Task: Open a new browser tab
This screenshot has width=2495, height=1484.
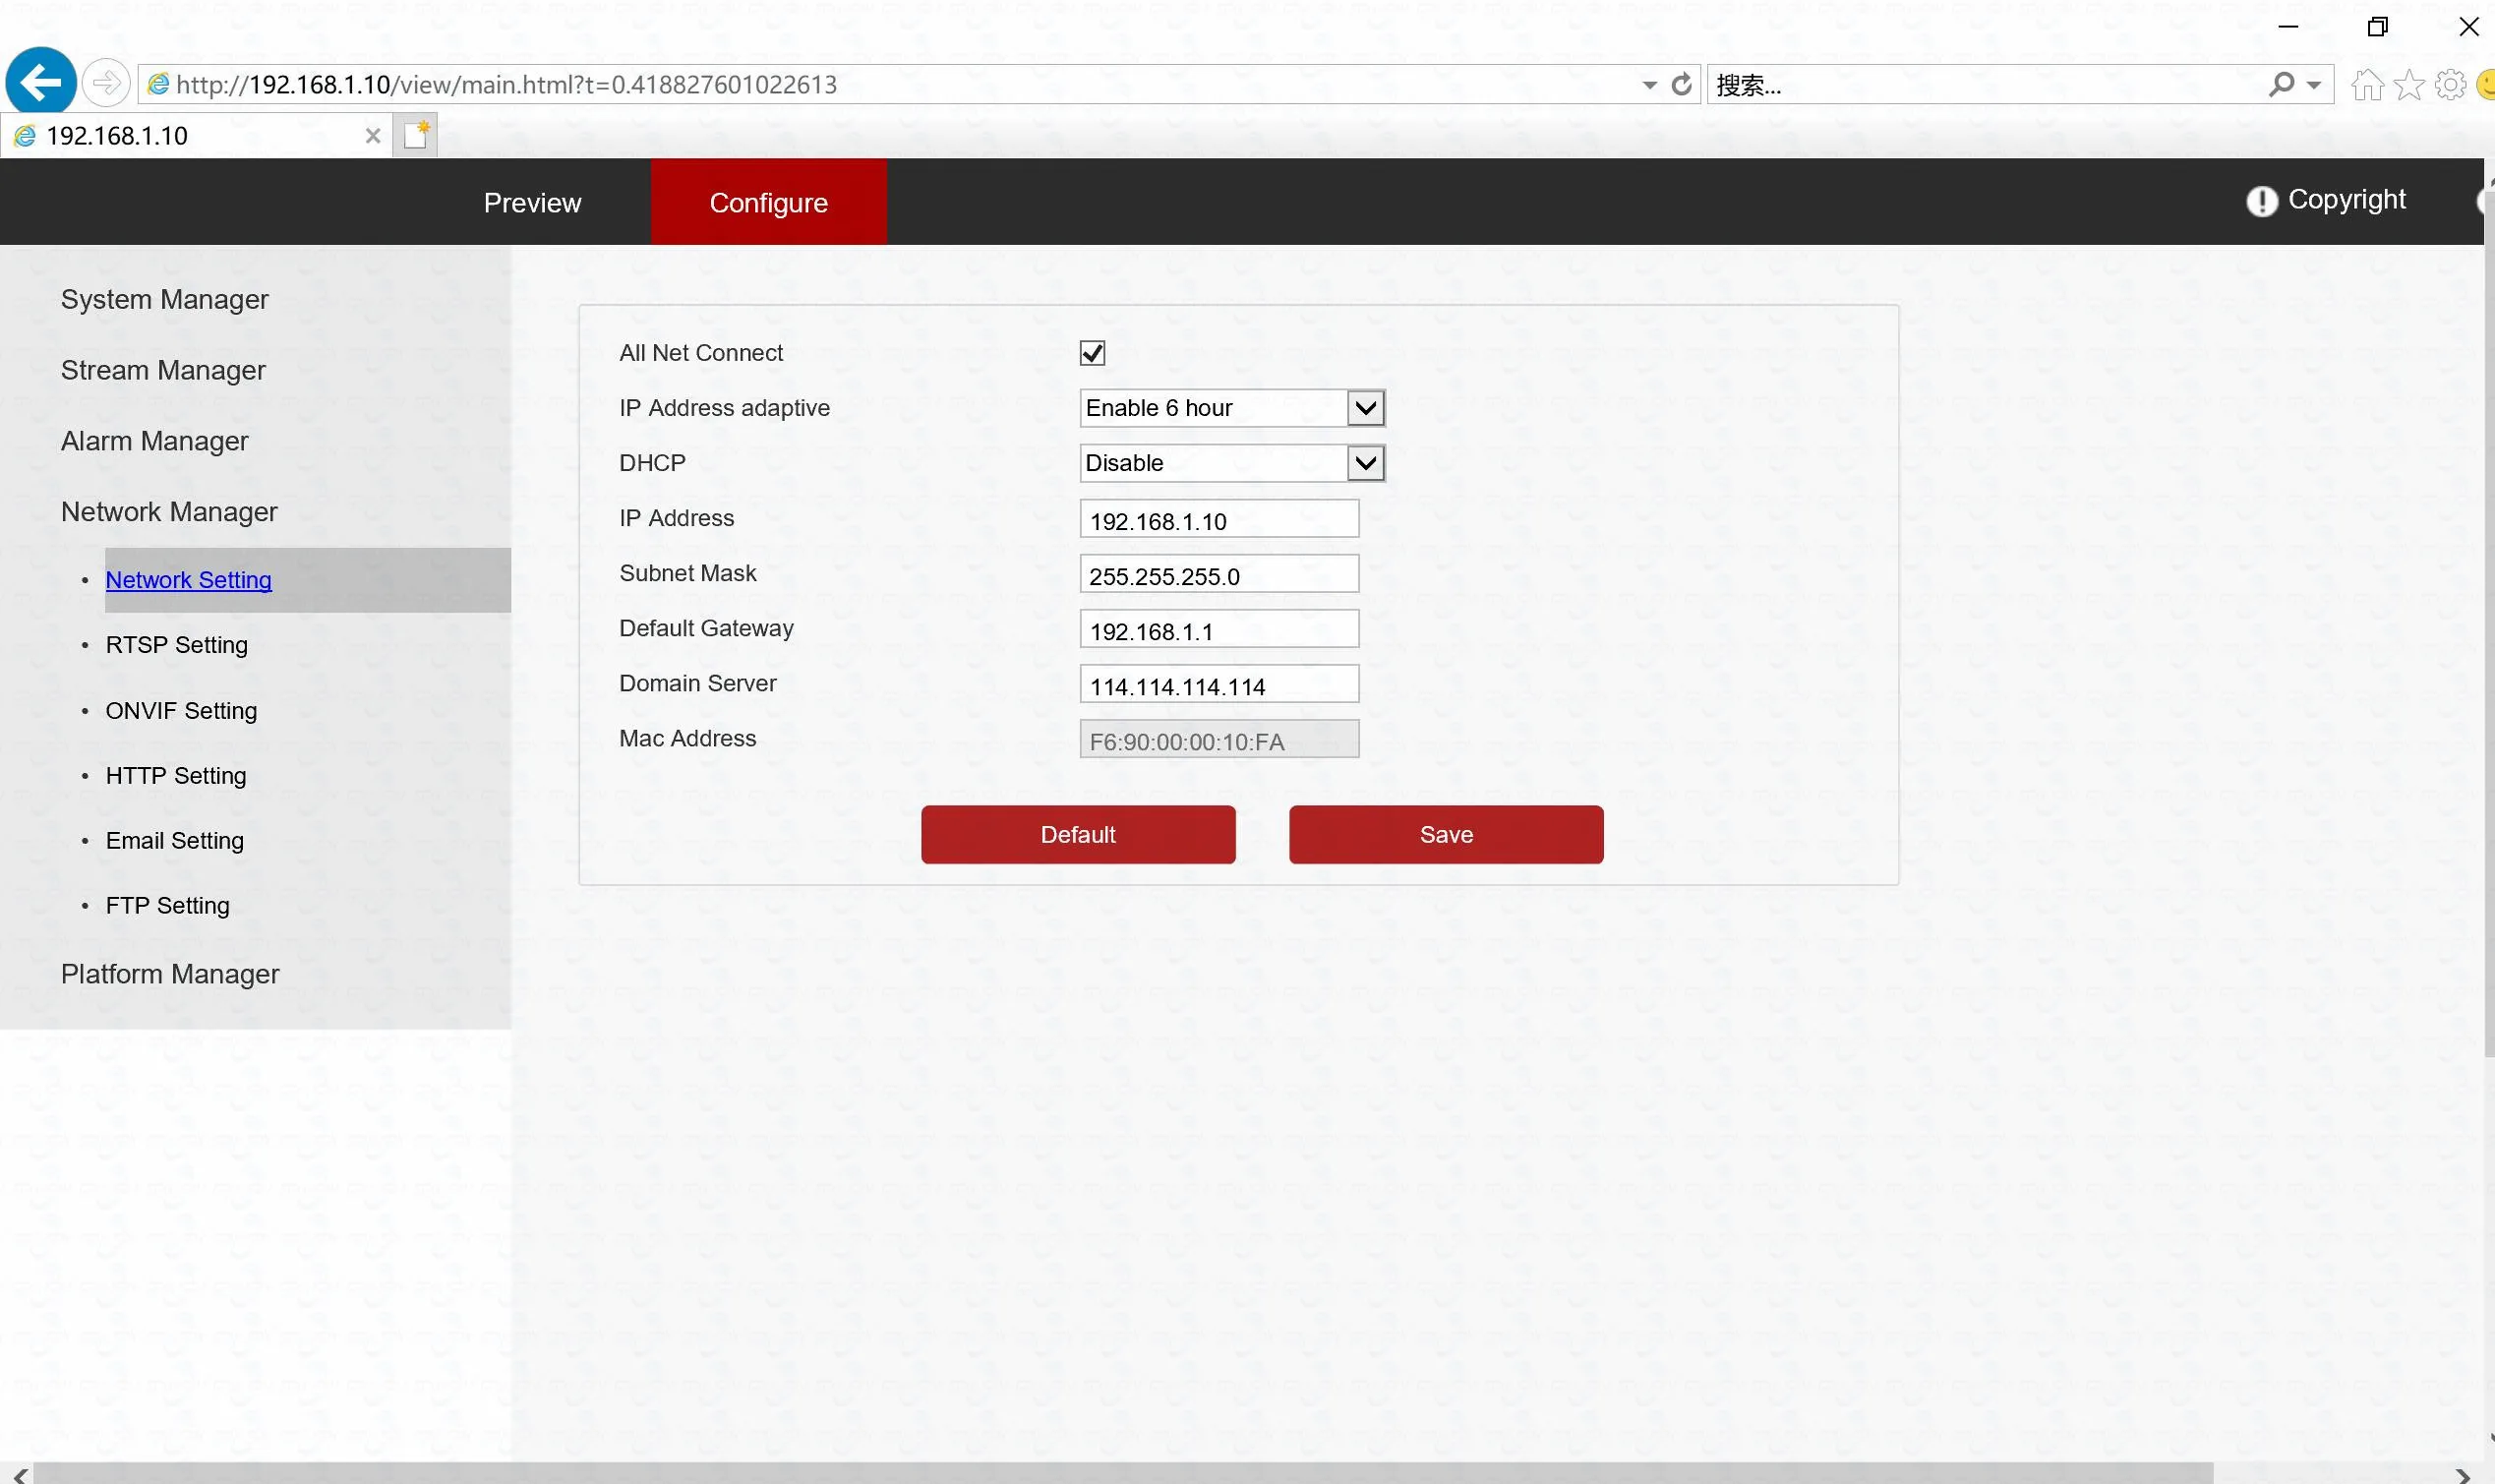Action: 415,135
